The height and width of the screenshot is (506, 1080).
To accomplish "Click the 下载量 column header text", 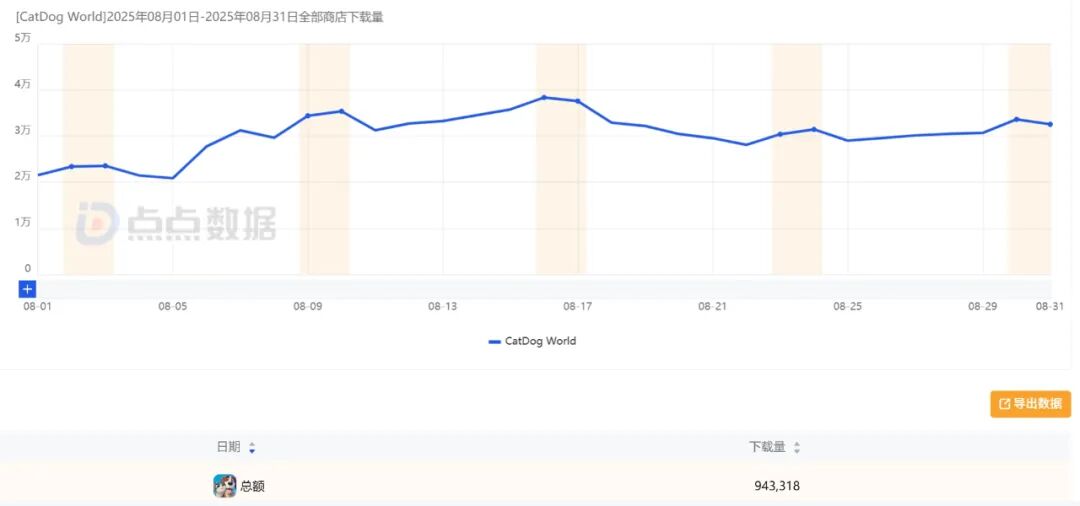I will tap(767, 447).
